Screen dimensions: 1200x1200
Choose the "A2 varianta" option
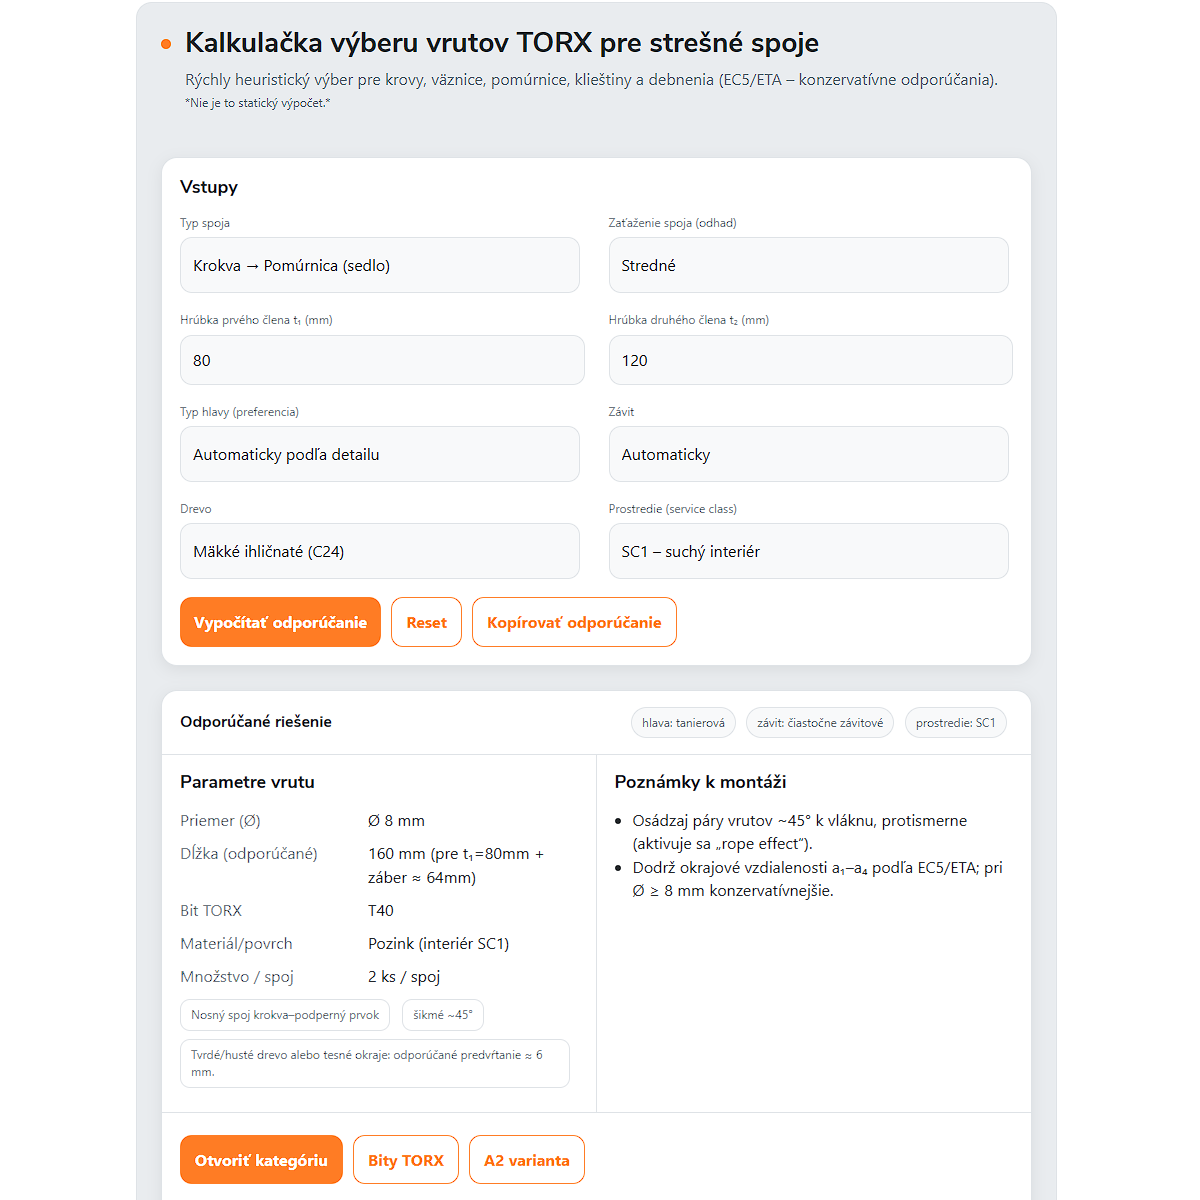point(527,1159)
